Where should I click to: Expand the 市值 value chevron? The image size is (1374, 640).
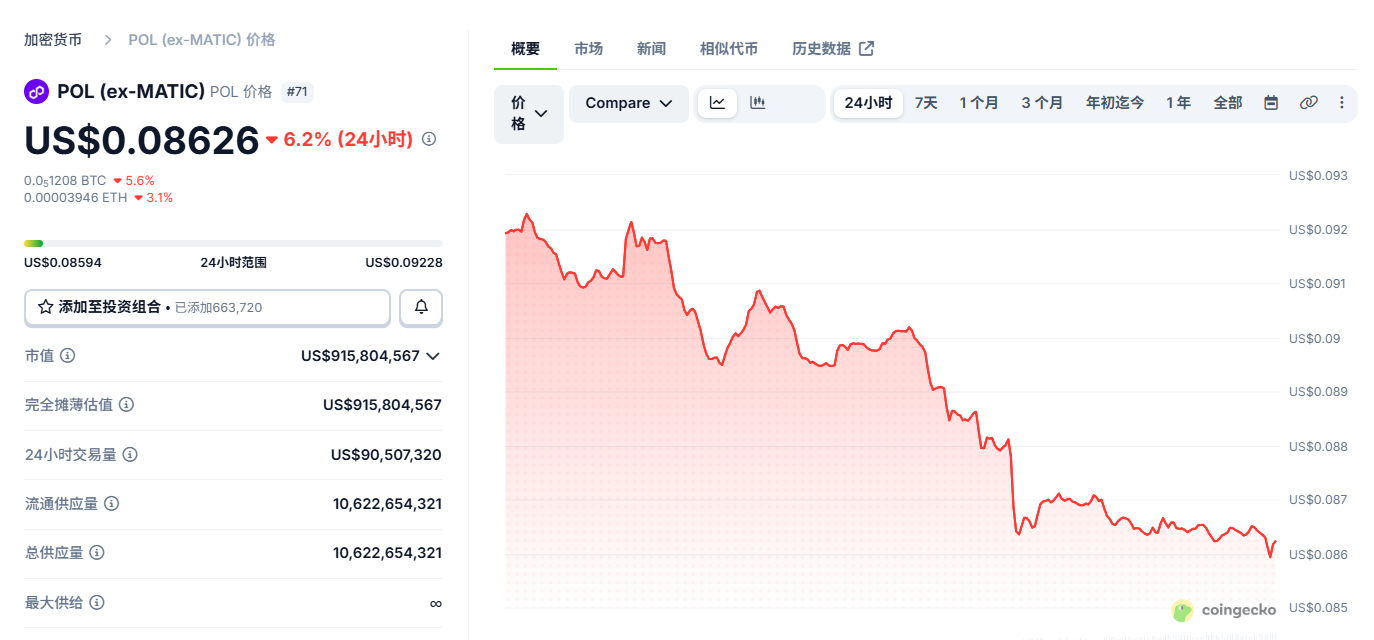click(433, 356)
